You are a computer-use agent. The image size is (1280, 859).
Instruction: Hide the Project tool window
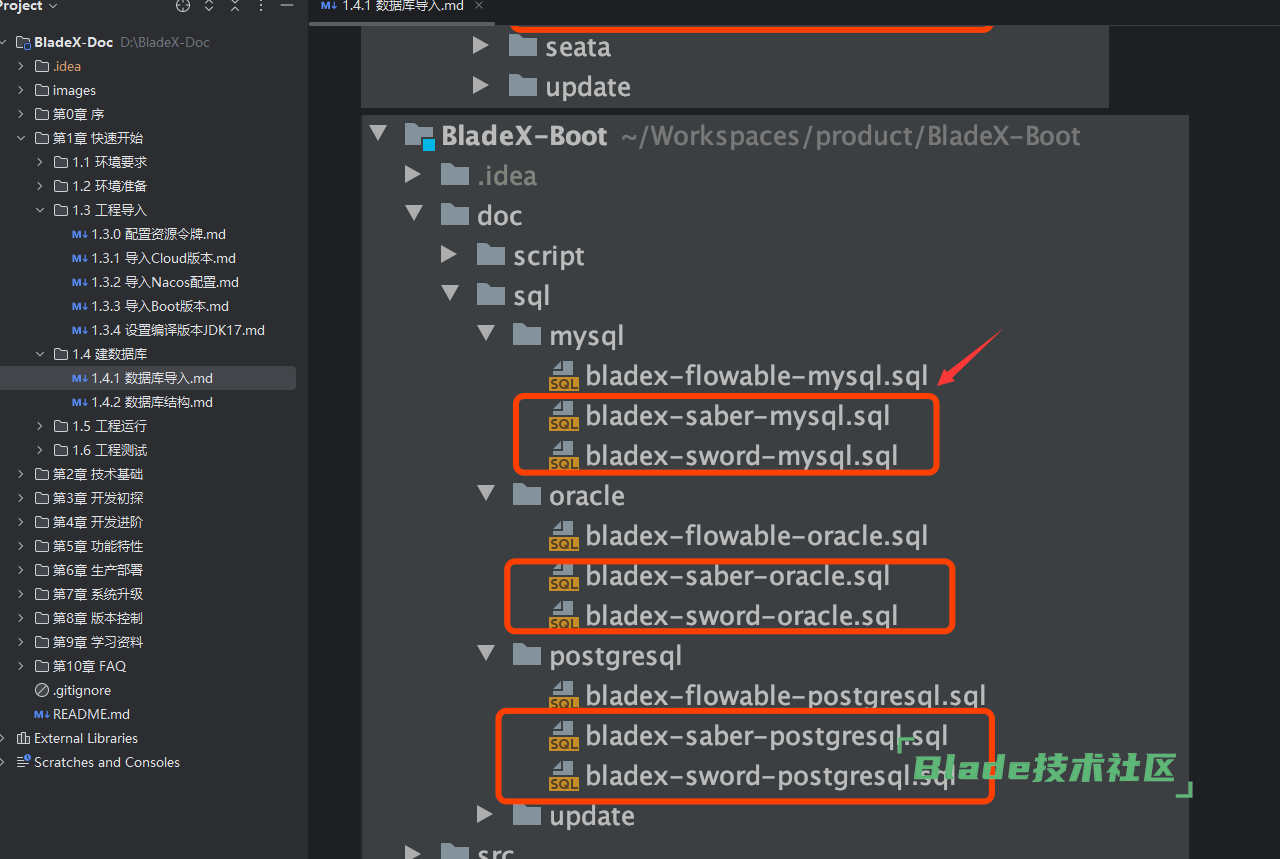pyautogui.click(x=287, y=6)
